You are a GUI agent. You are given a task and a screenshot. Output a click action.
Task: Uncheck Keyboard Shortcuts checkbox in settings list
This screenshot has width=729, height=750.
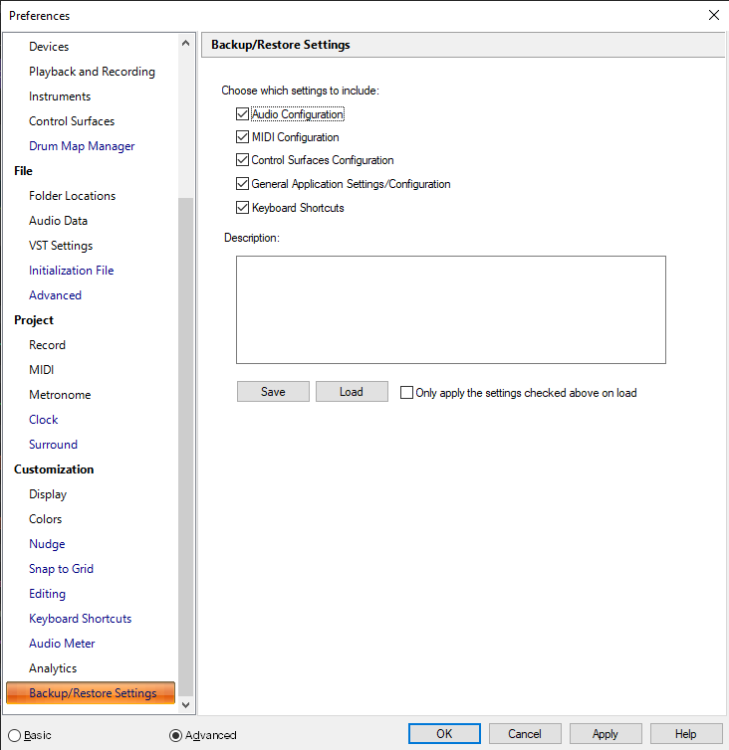[243, 208]
